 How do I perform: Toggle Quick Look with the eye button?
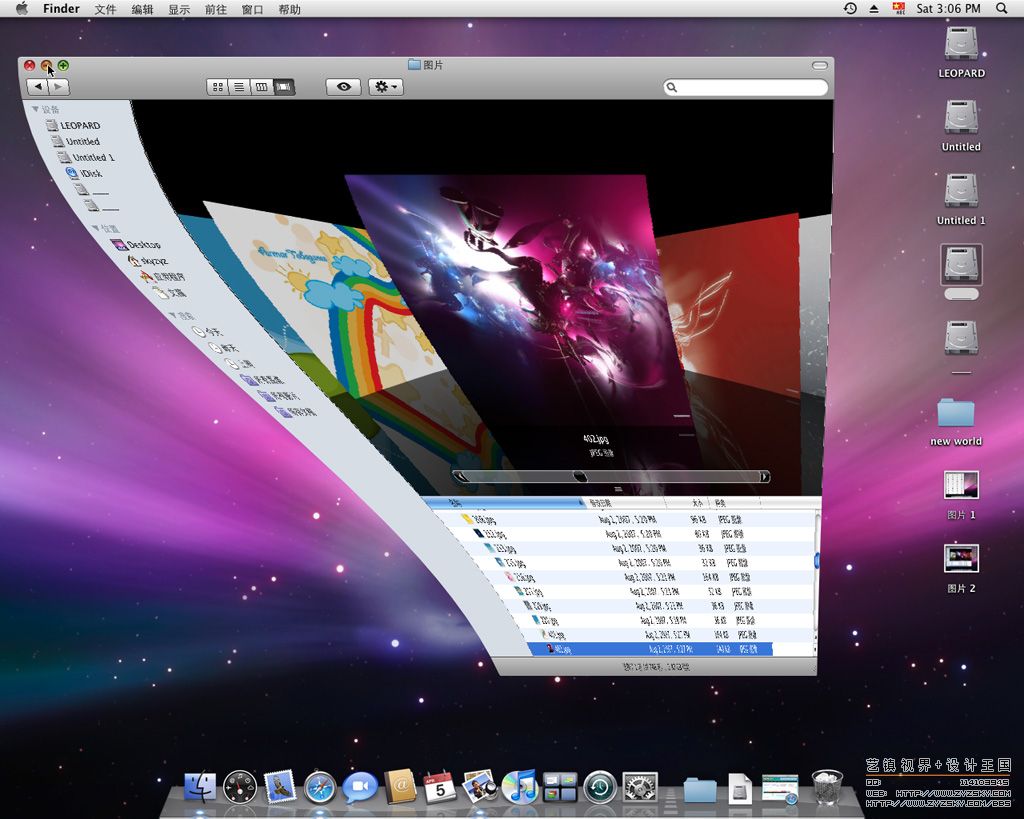[x=344, y=87]
